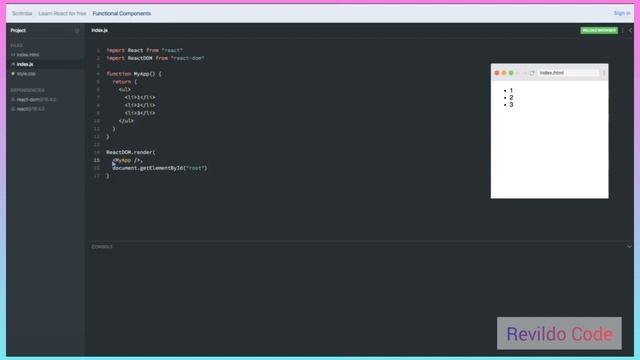Select the react-dom dependency

point(36,100)
